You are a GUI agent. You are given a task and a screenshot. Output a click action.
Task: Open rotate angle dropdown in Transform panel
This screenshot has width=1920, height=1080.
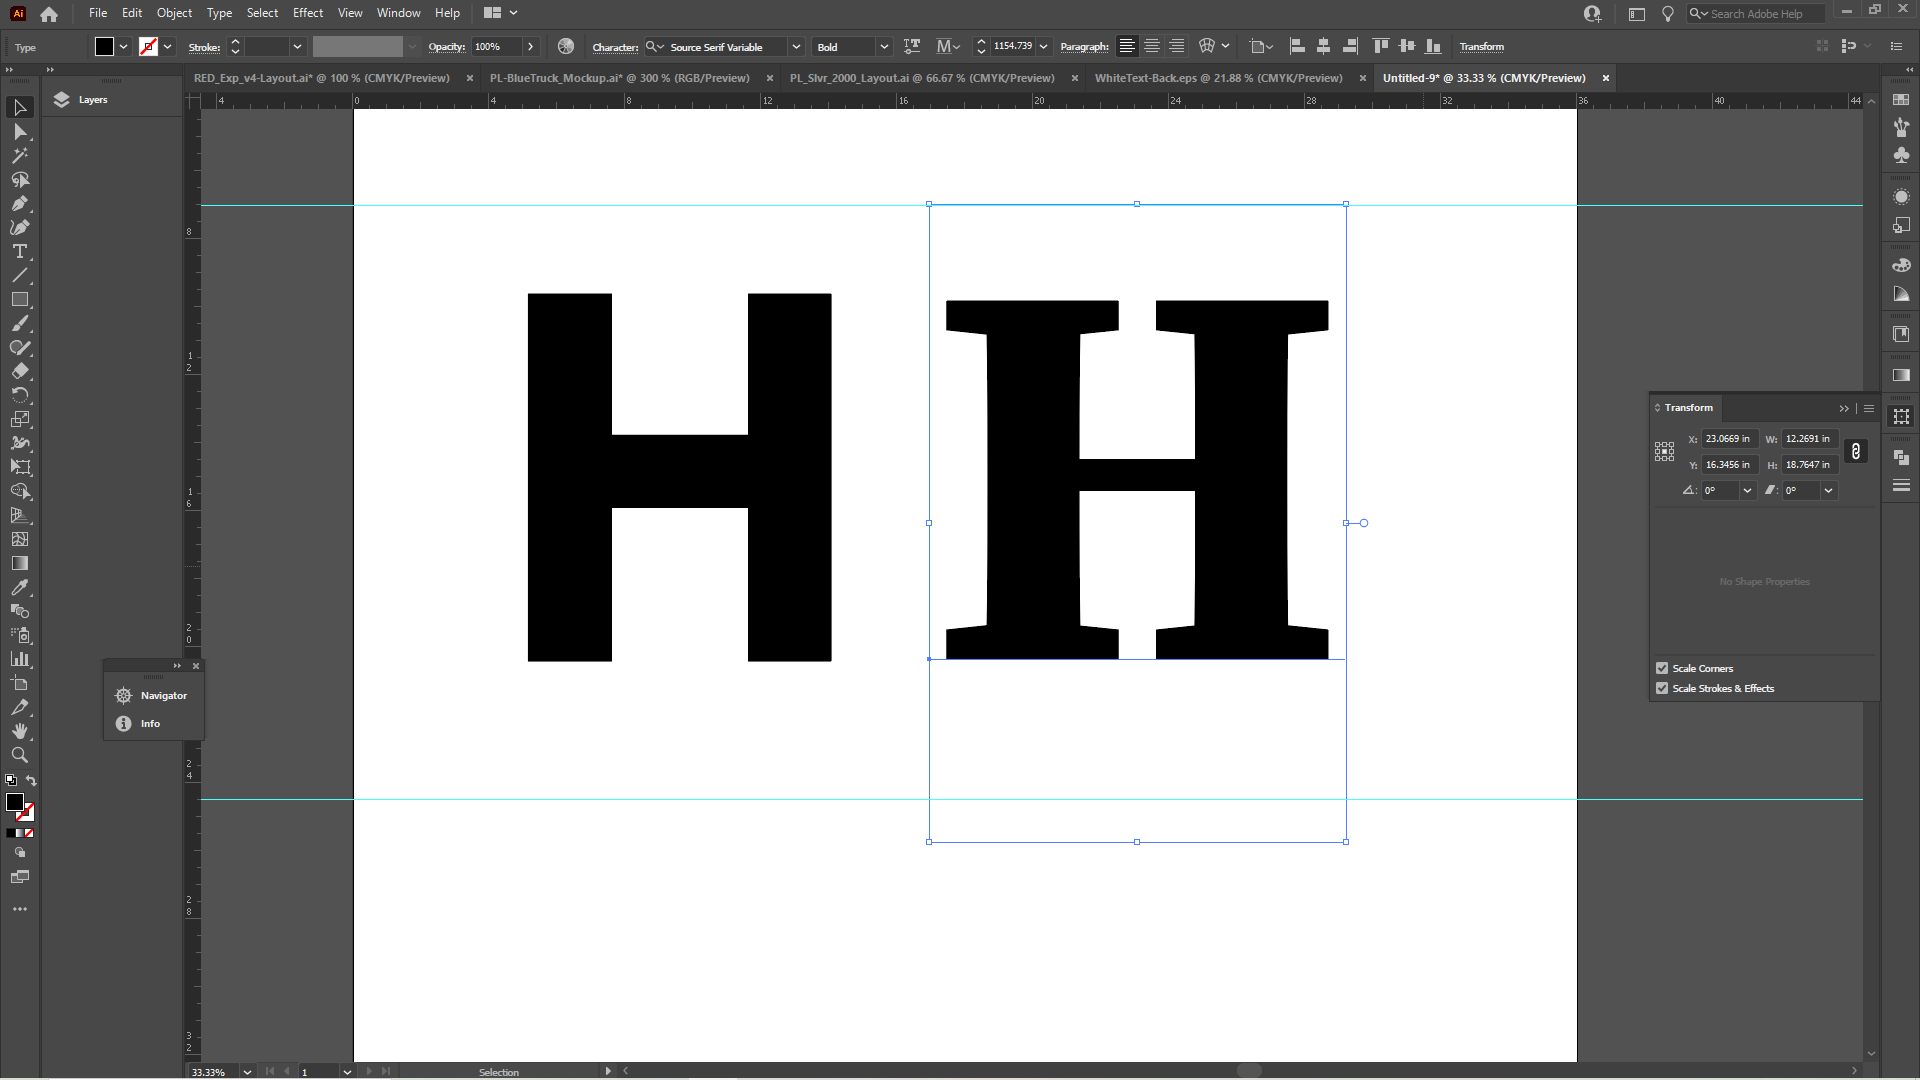[1747, 491]
